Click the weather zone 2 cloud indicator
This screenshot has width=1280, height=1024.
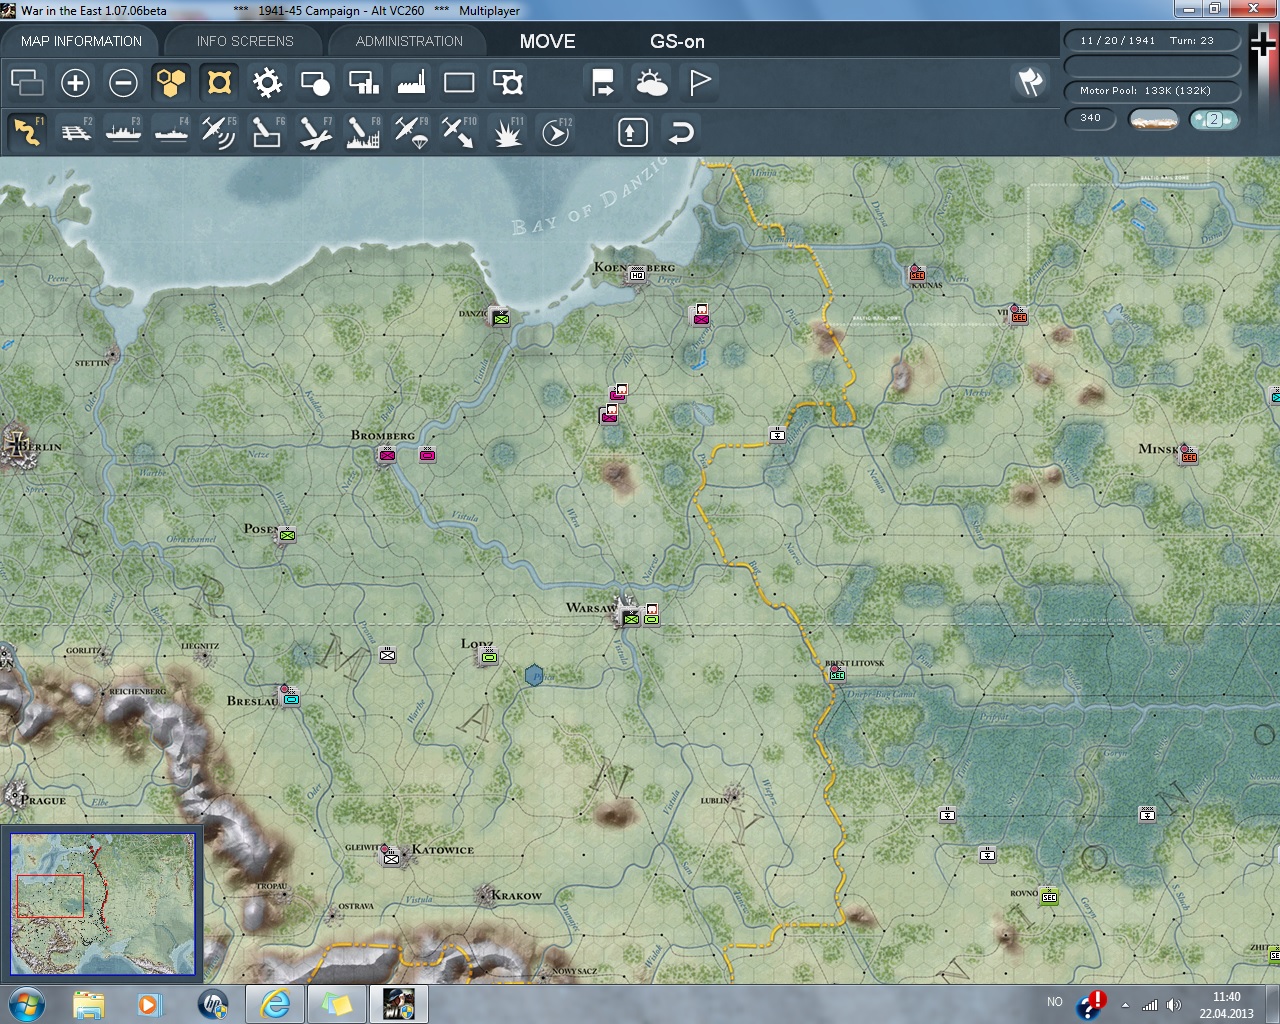[1214, 119]
